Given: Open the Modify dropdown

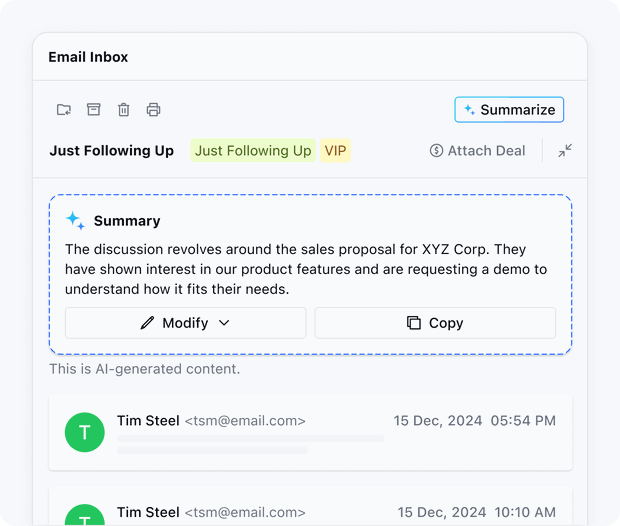Looking at the screenshot, I should 185,323.
